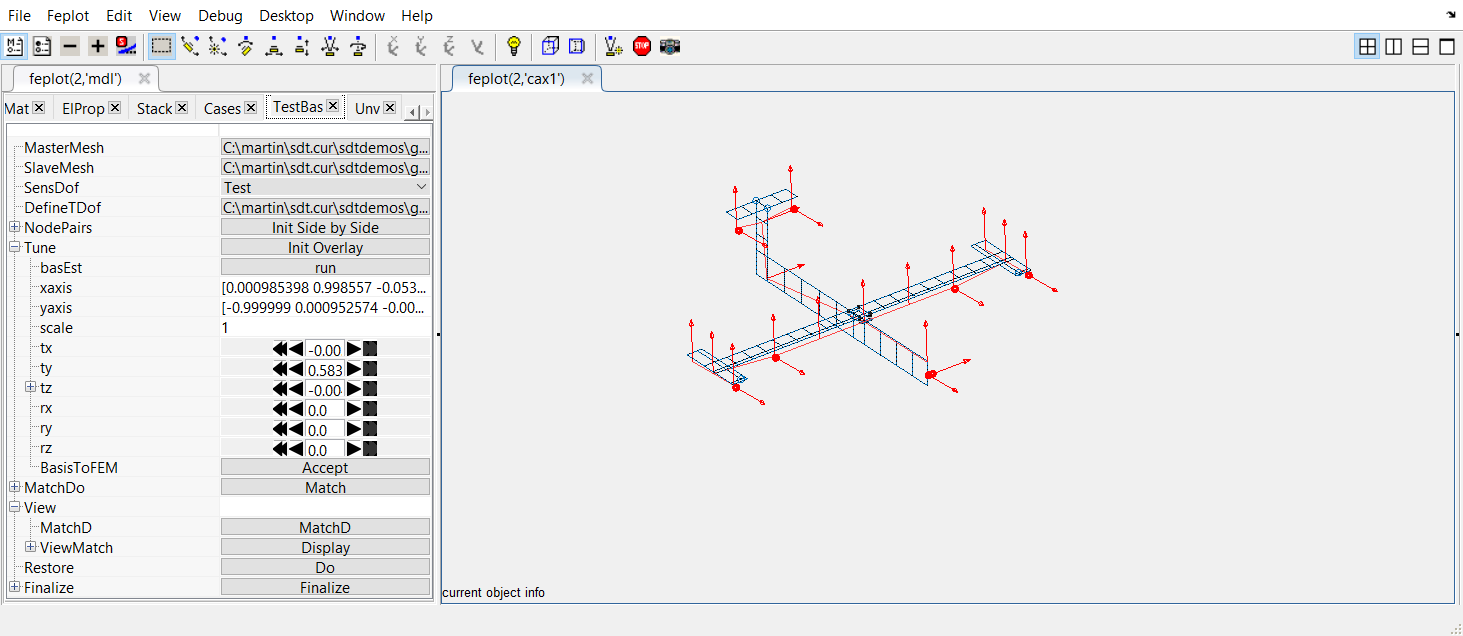Close the feplot(2,'mdl') panel tab
1463x636 pixels.
144,79
